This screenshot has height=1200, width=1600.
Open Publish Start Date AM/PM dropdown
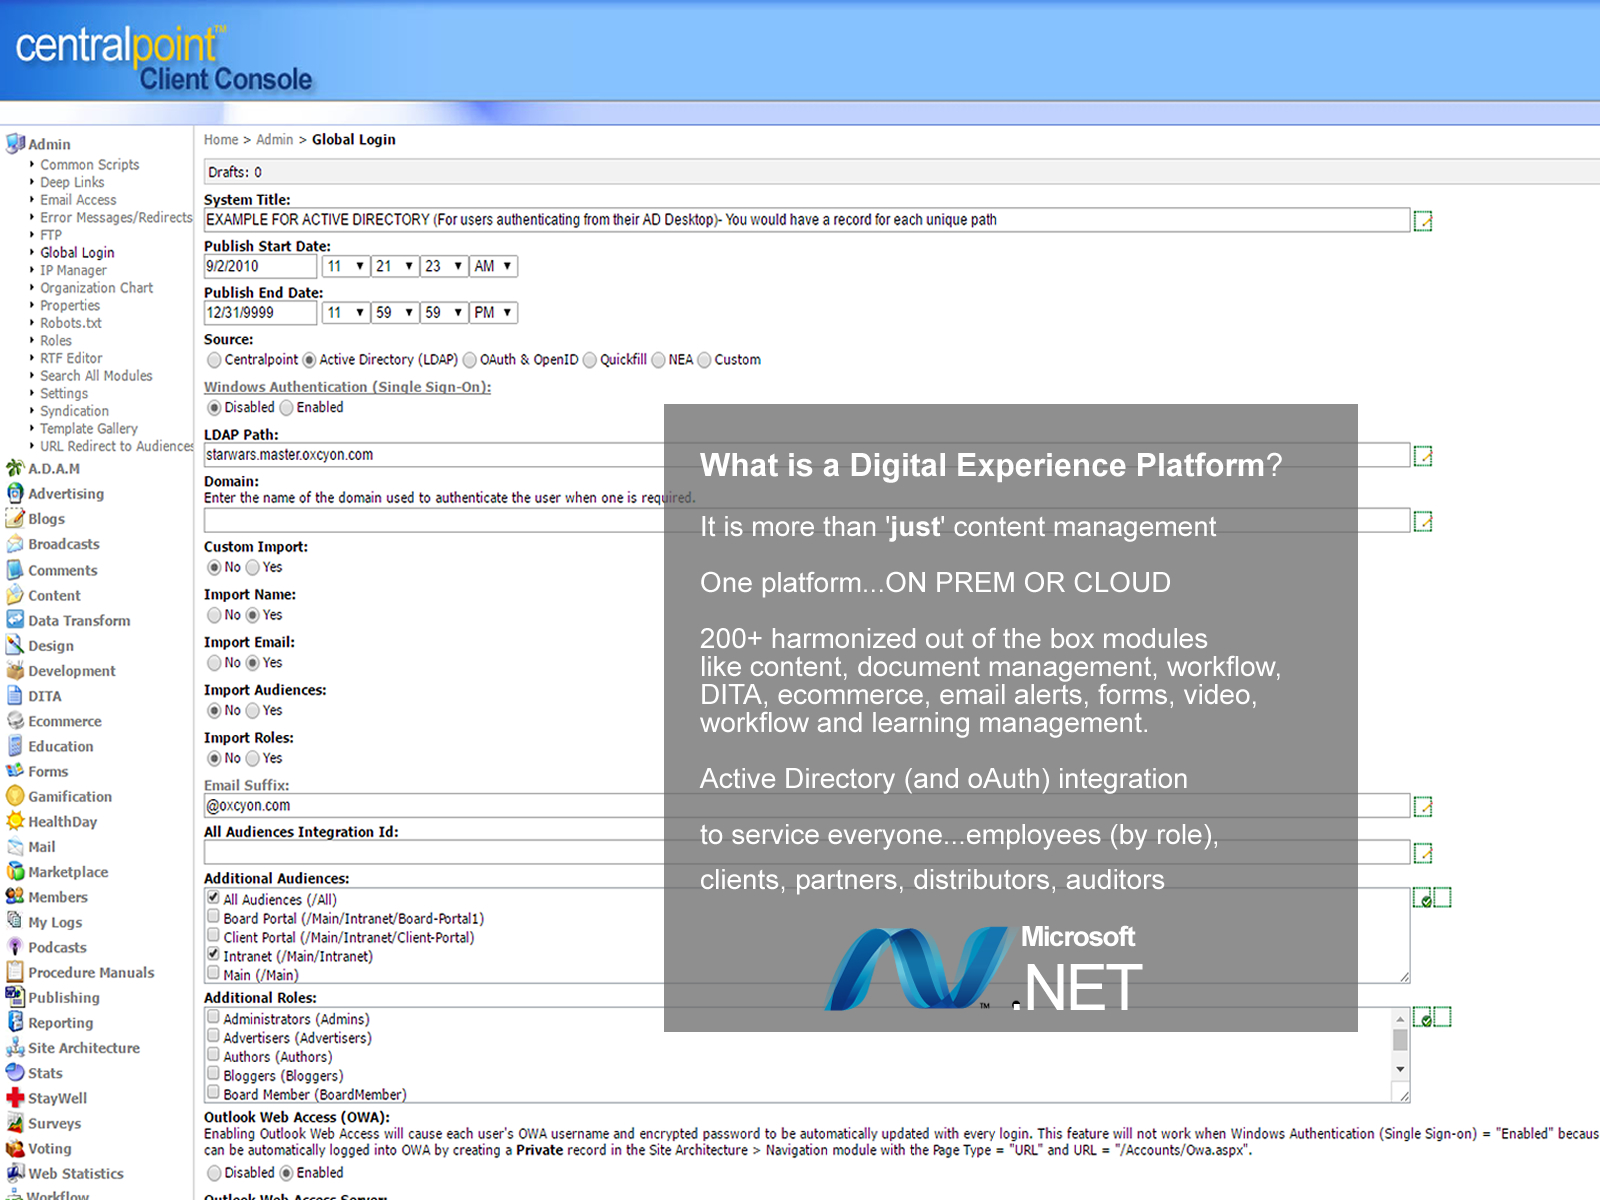(x=493, y=266)
